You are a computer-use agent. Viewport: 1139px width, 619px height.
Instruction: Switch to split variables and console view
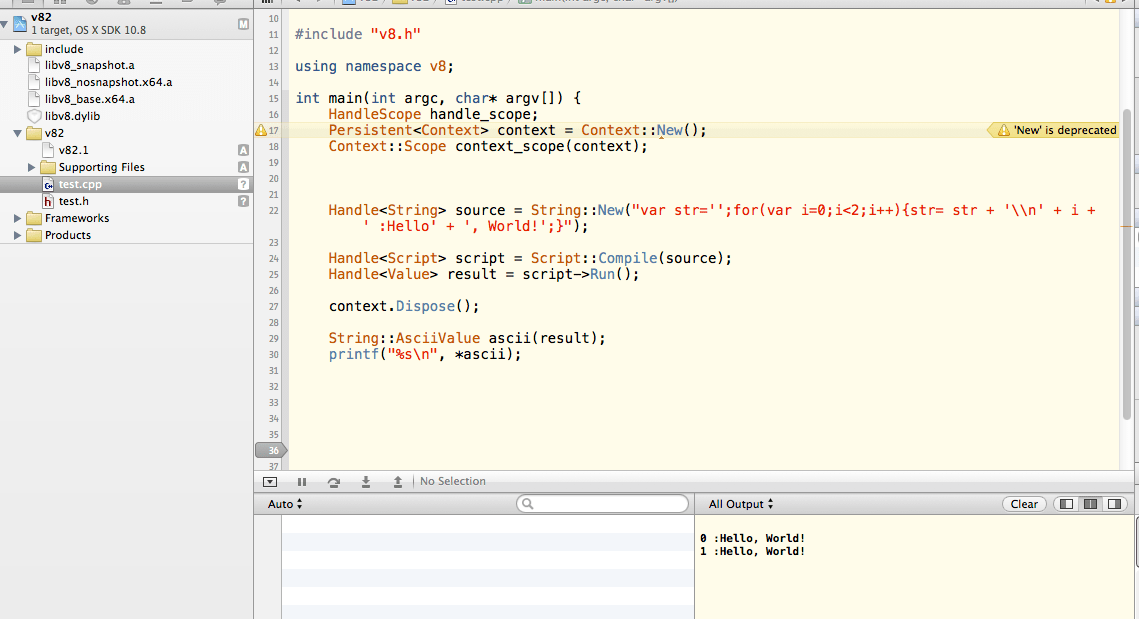click(x=1089, y=503)
